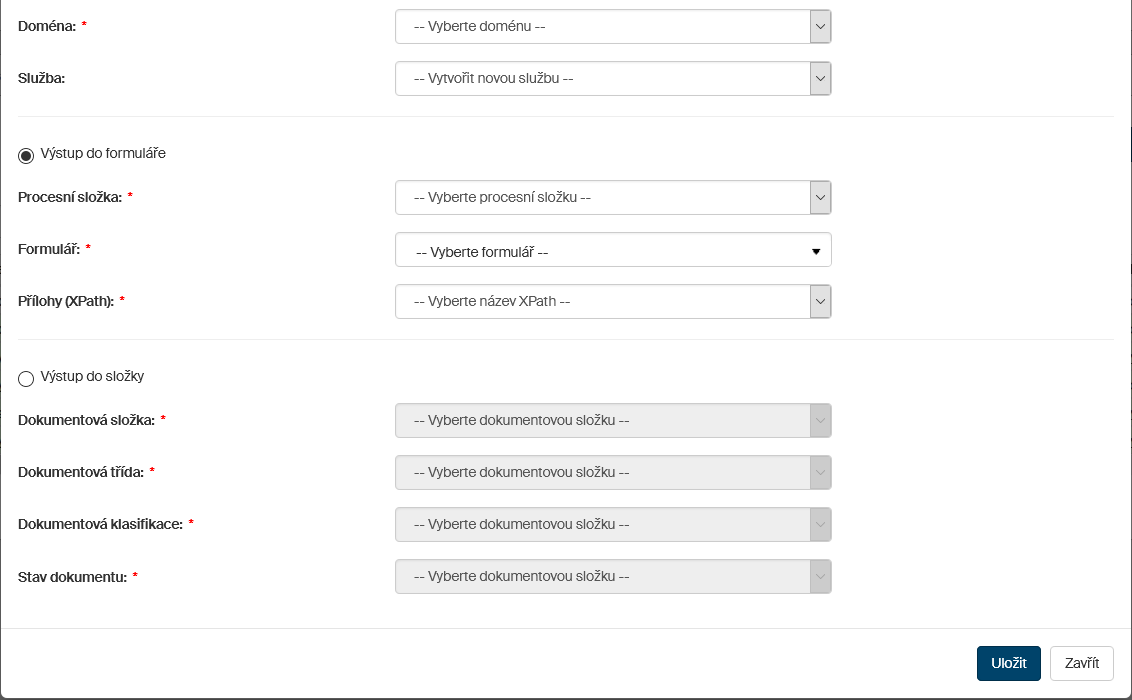
Task: Expand the Formulář select caret
Action: (x=816, y=251)
